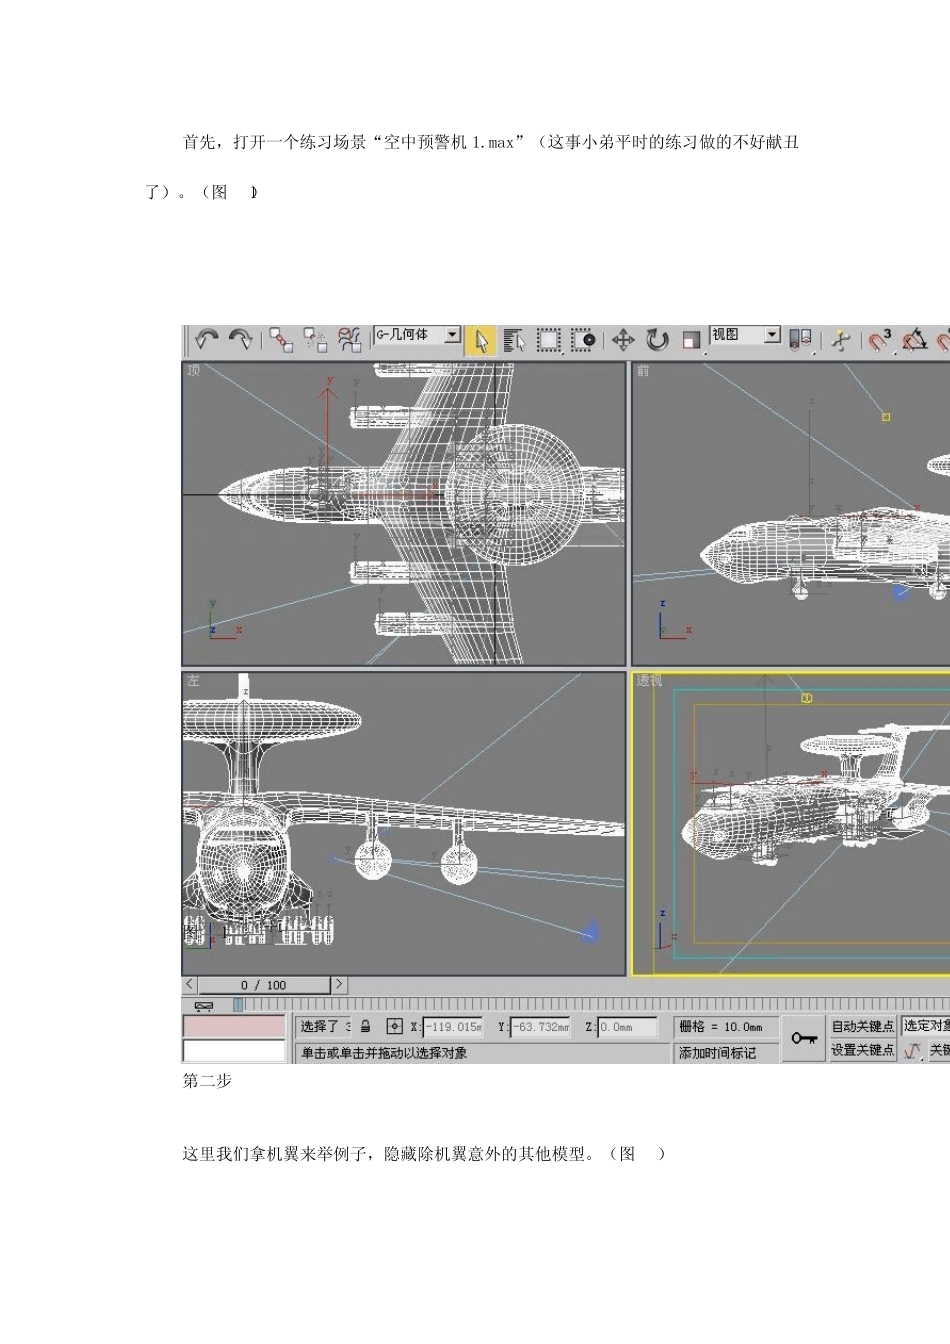Click the pink MAXScript listener box

click(x=234, y=1027)
